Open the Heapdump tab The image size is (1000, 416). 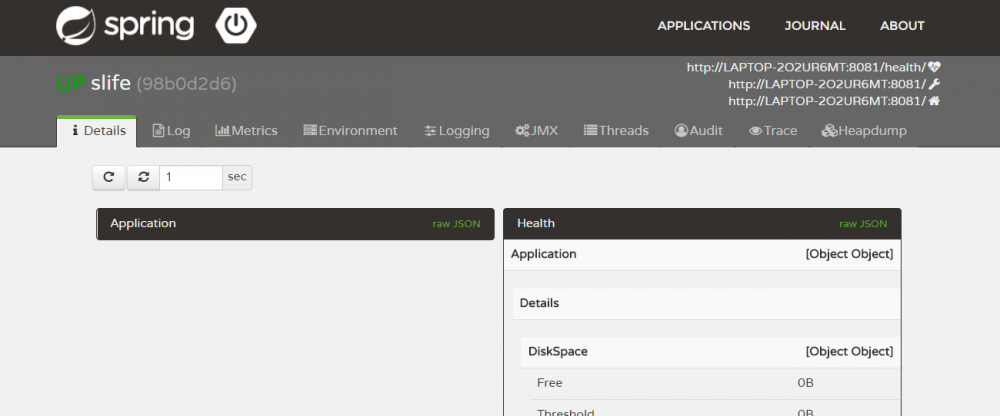pos(864,131)
